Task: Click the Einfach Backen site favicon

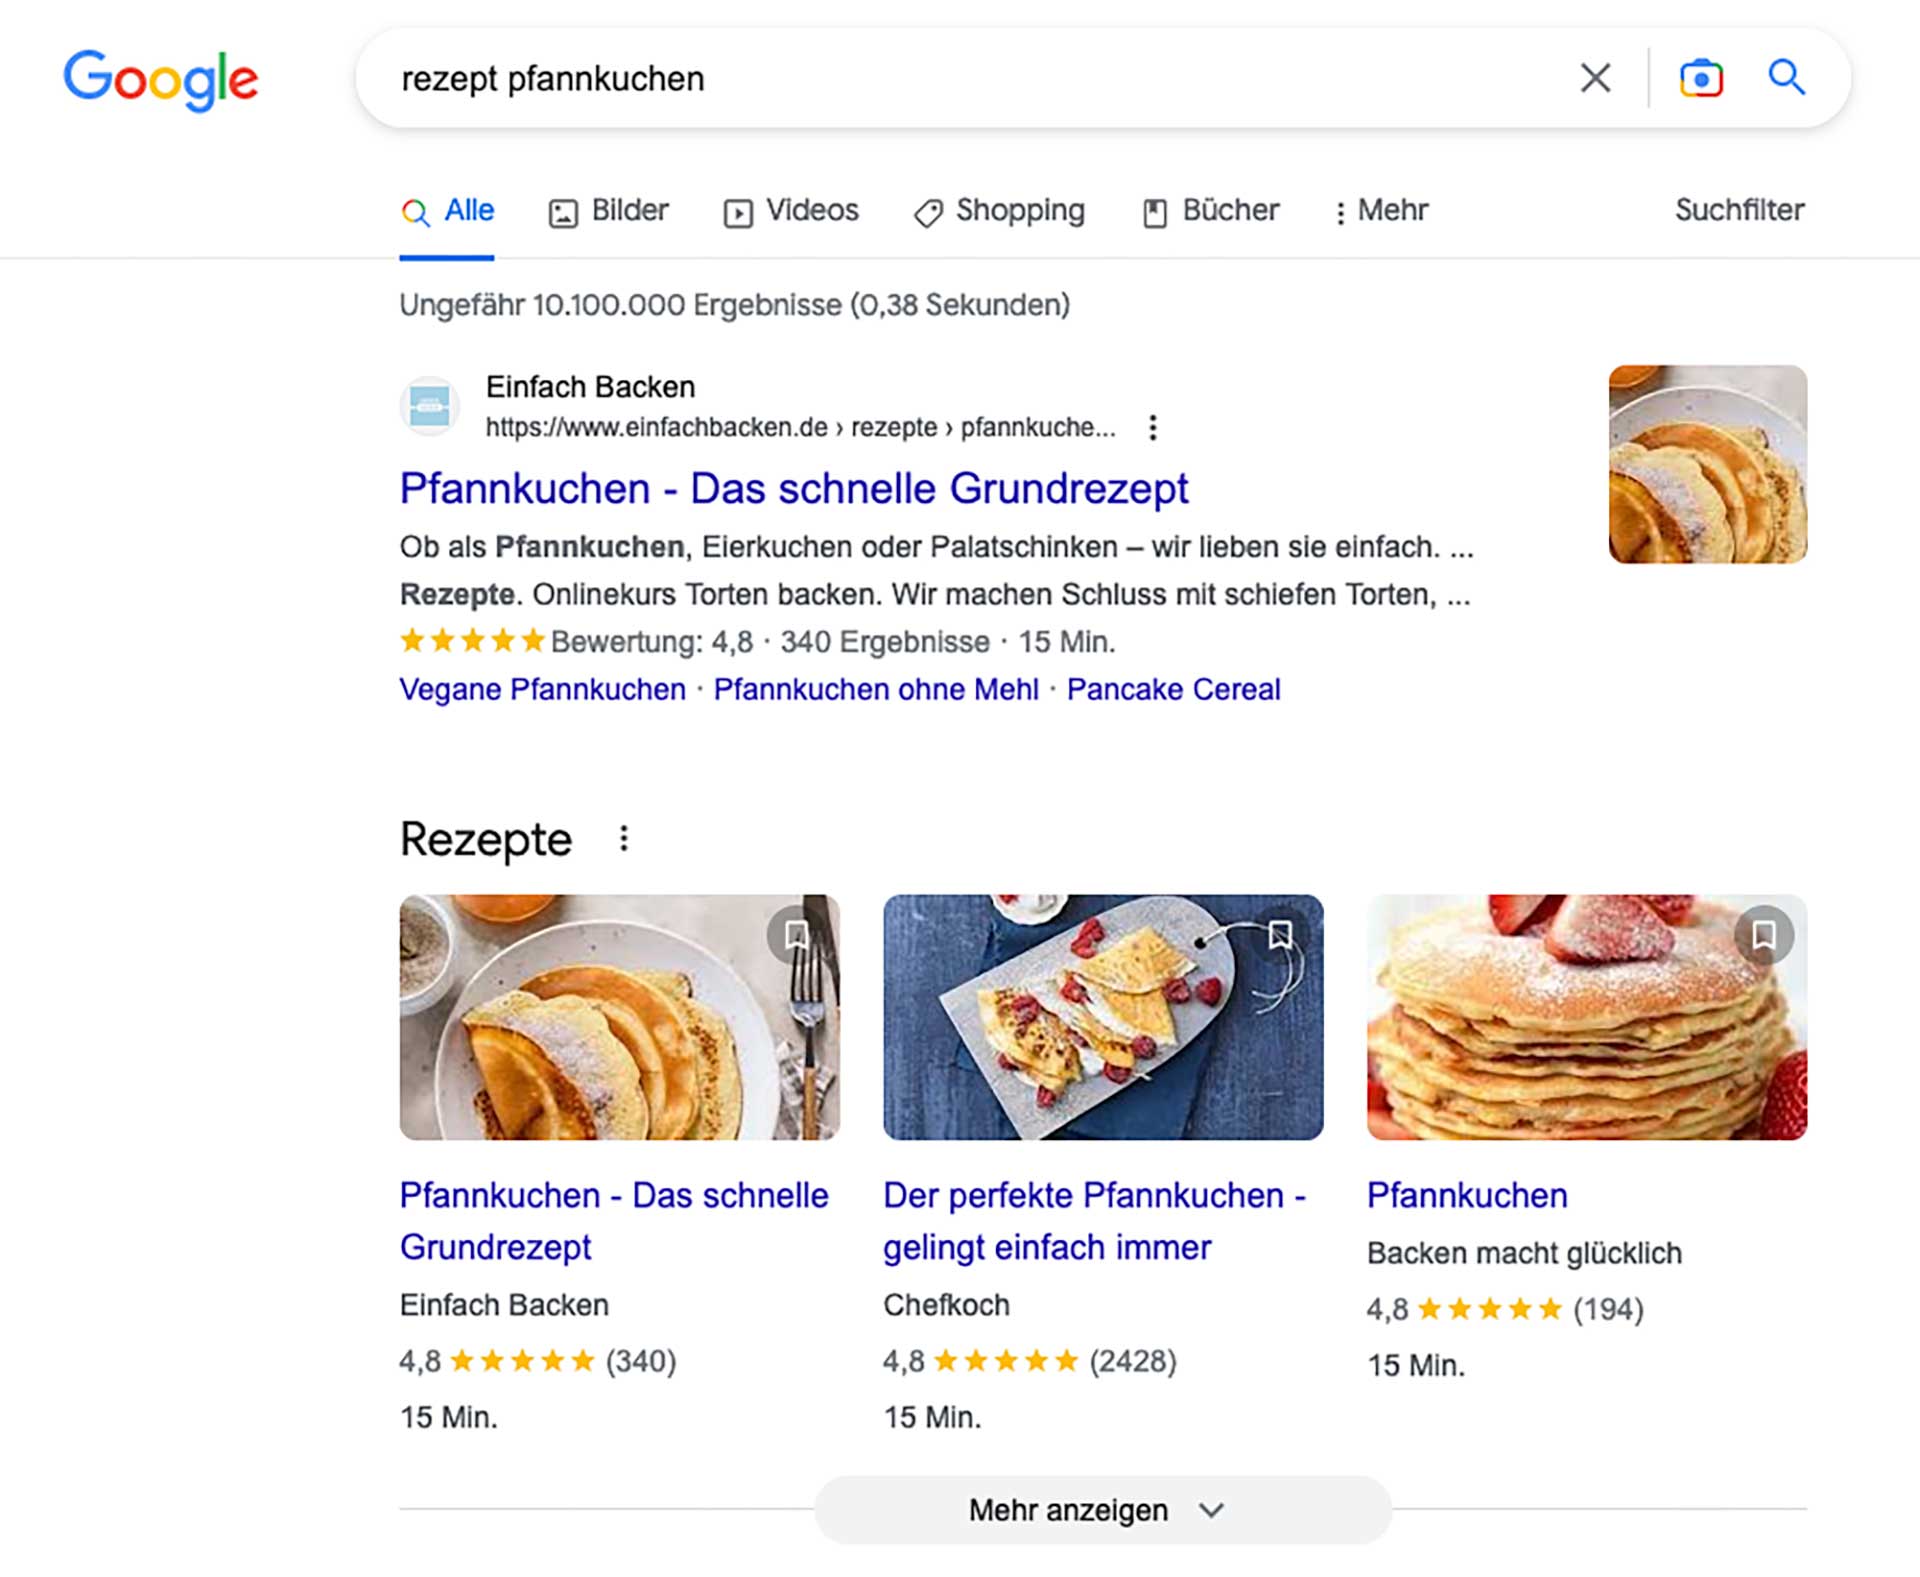Action: click(x=430, y=407)
